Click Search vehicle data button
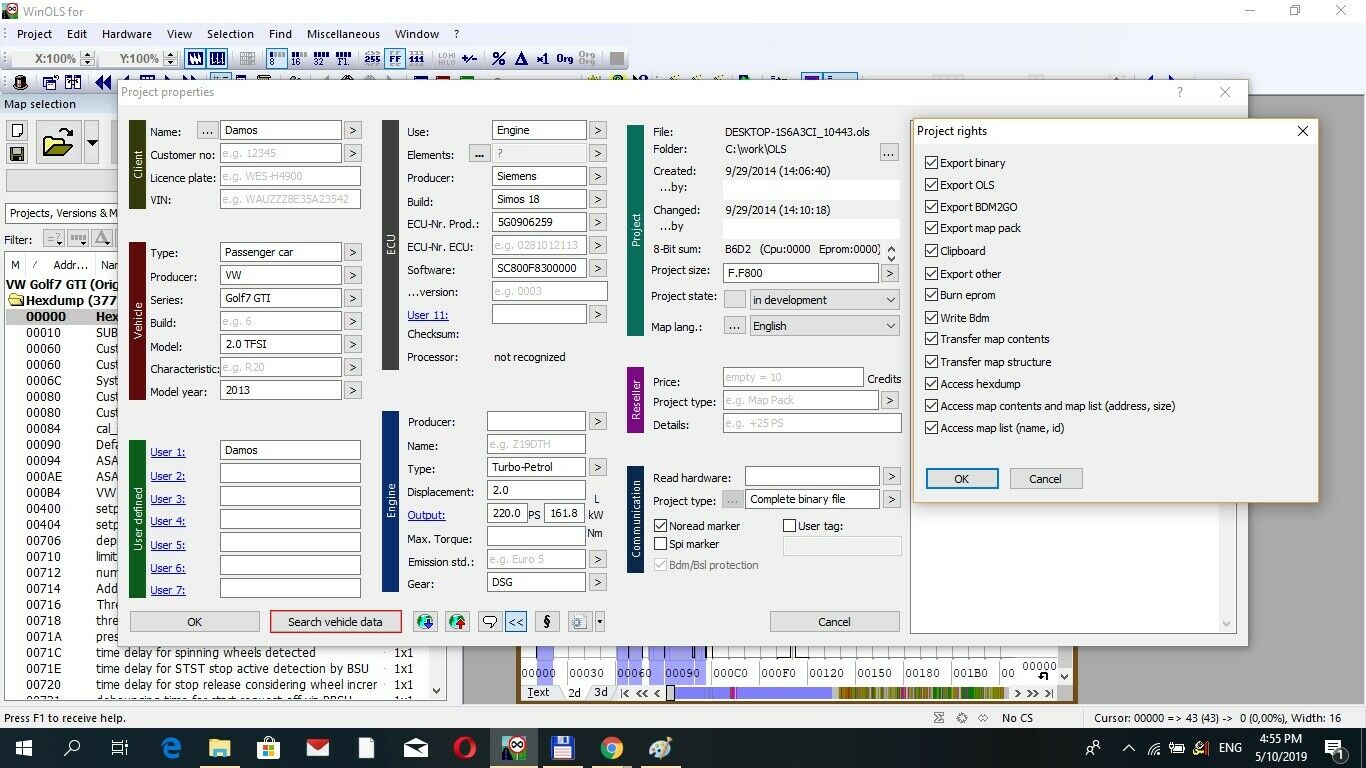 [x=335, y=622]
